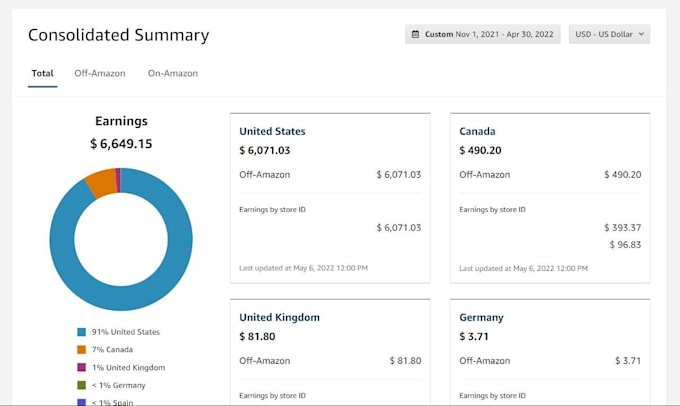Click the total earnings $ 6,649.15
Image resolution: width=680 pixels, height=406 pixels.
121,144
